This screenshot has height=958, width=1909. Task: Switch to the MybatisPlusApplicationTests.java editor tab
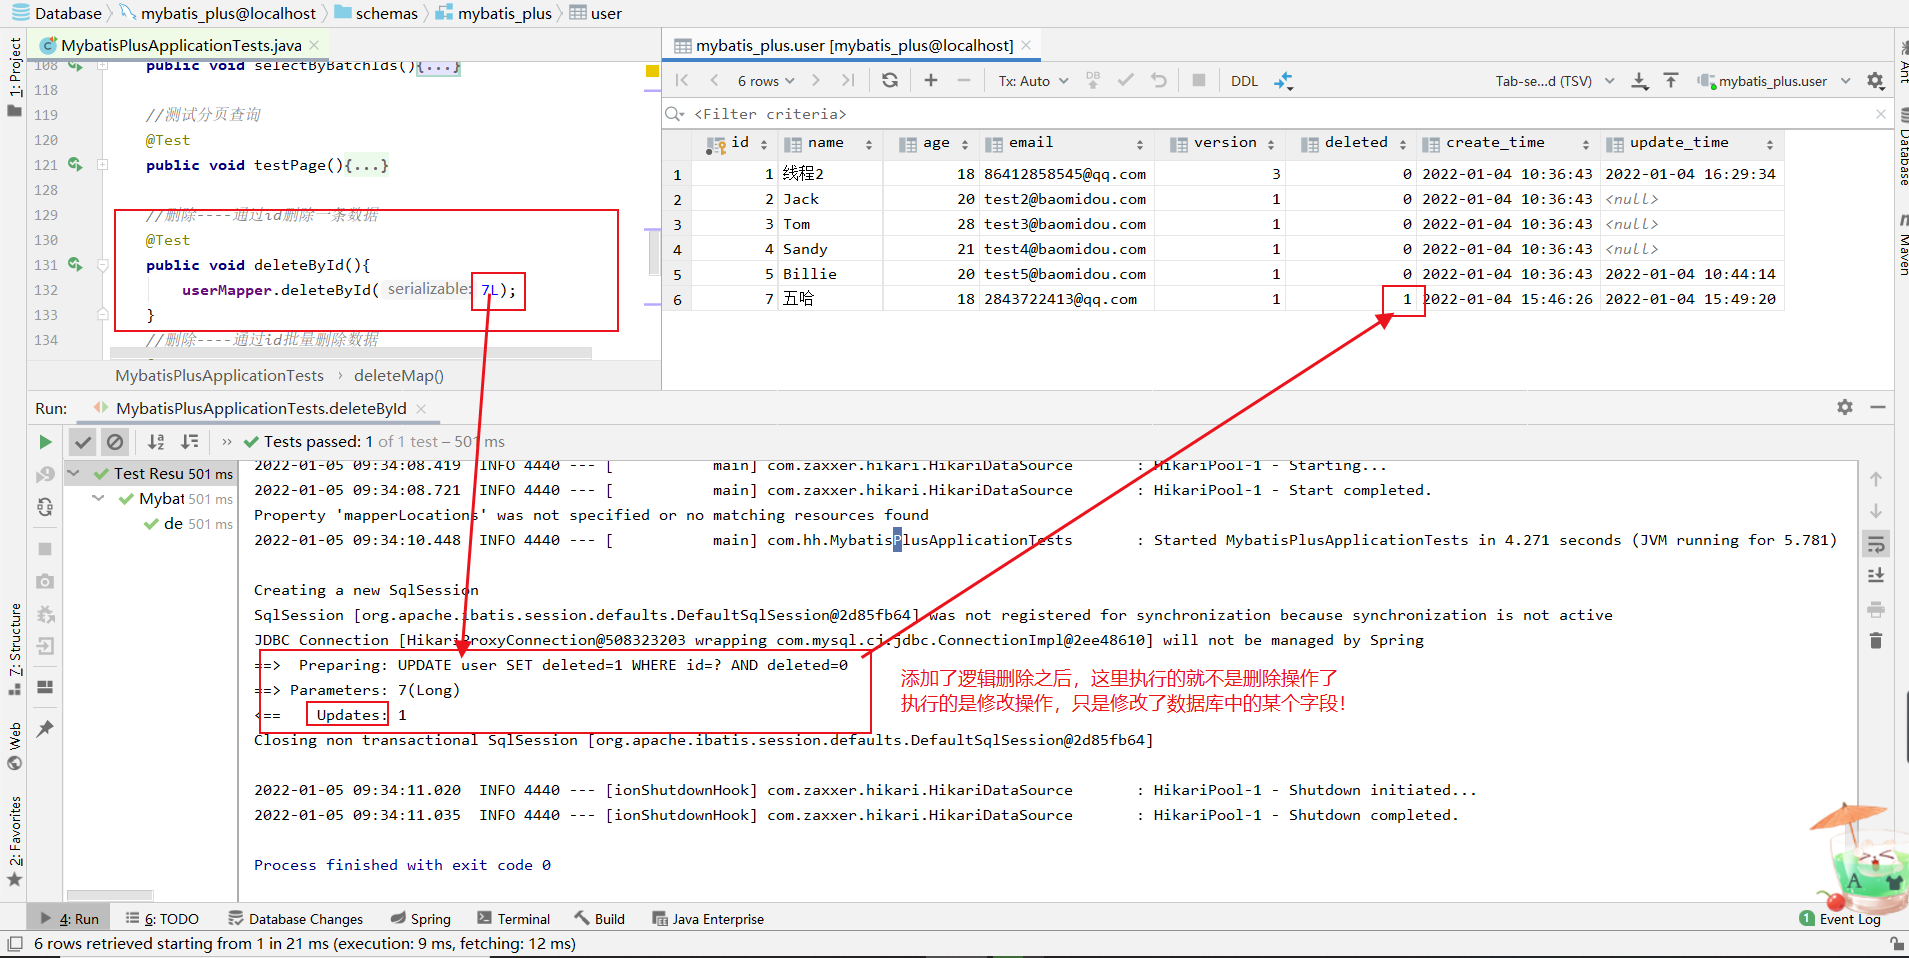pyautogui.click(x=180, y=45)
